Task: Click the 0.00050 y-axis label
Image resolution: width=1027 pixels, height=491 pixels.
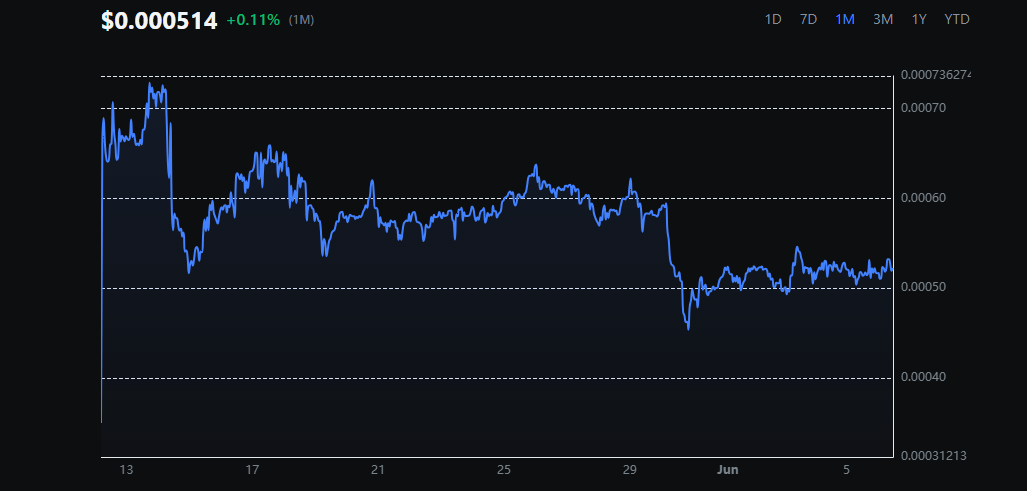Action: click(923, 288)
